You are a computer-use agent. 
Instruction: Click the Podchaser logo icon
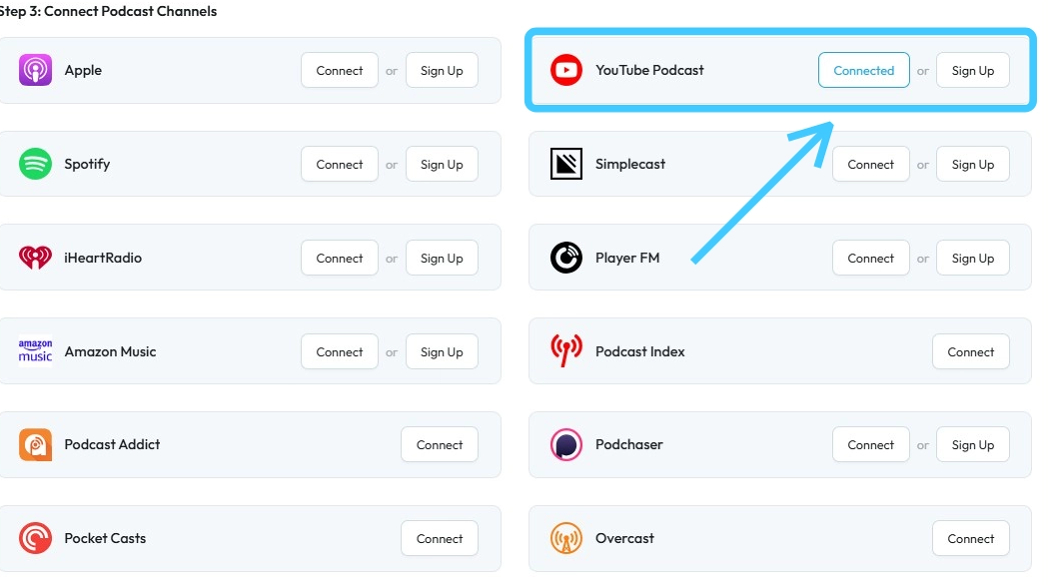tap(566, 445)
